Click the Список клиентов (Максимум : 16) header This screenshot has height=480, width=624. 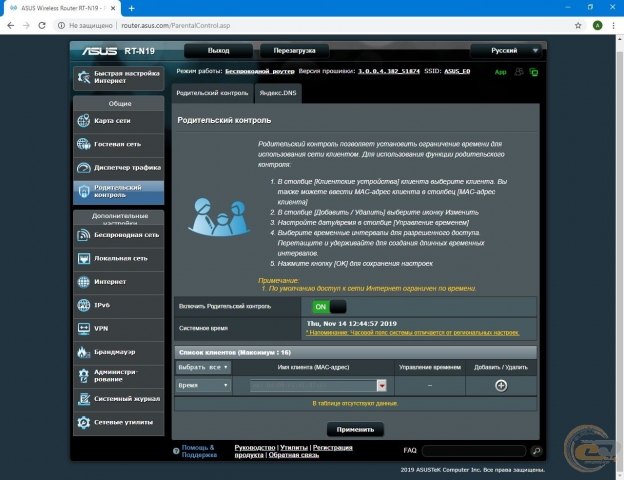point(355,353)
